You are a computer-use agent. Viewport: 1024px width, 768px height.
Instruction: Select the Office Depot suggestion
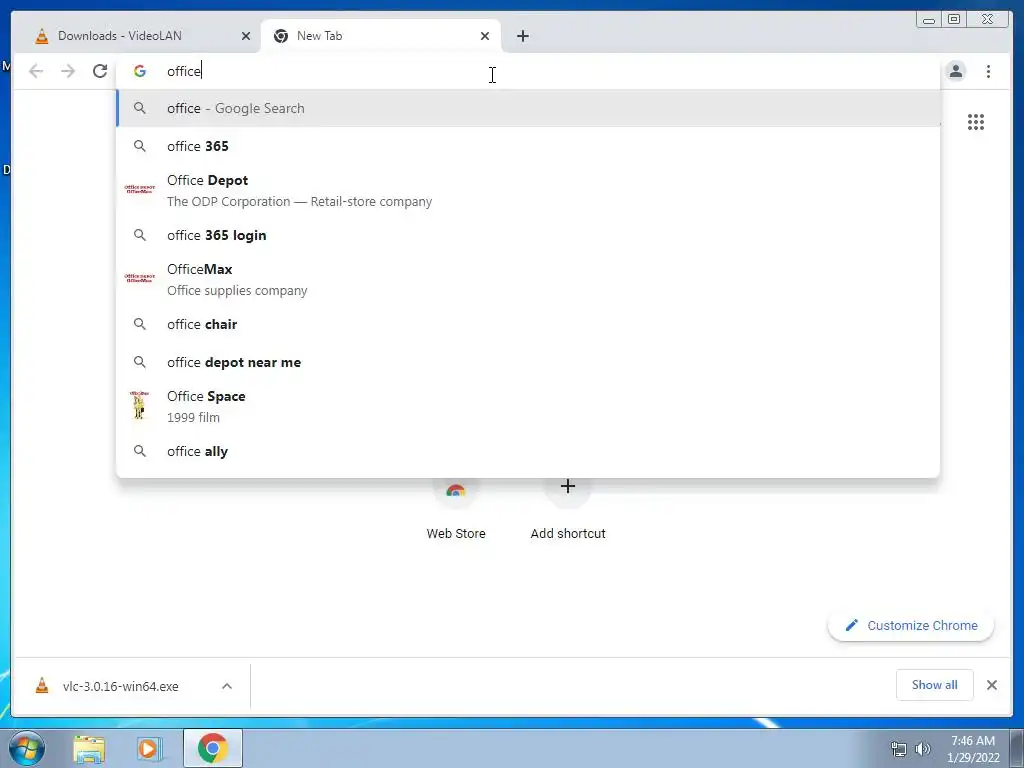click(528, 191)
